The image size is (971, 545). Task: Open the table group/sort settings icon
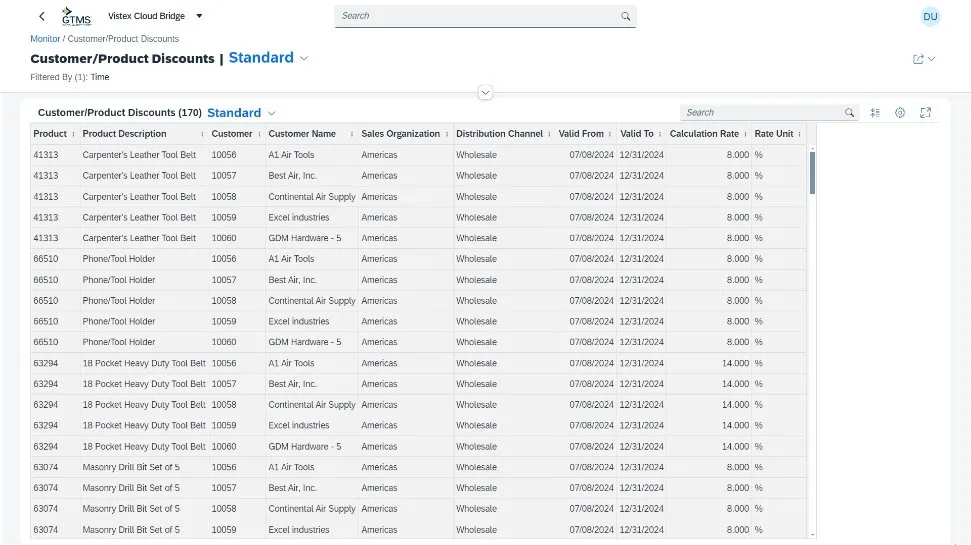875,113
